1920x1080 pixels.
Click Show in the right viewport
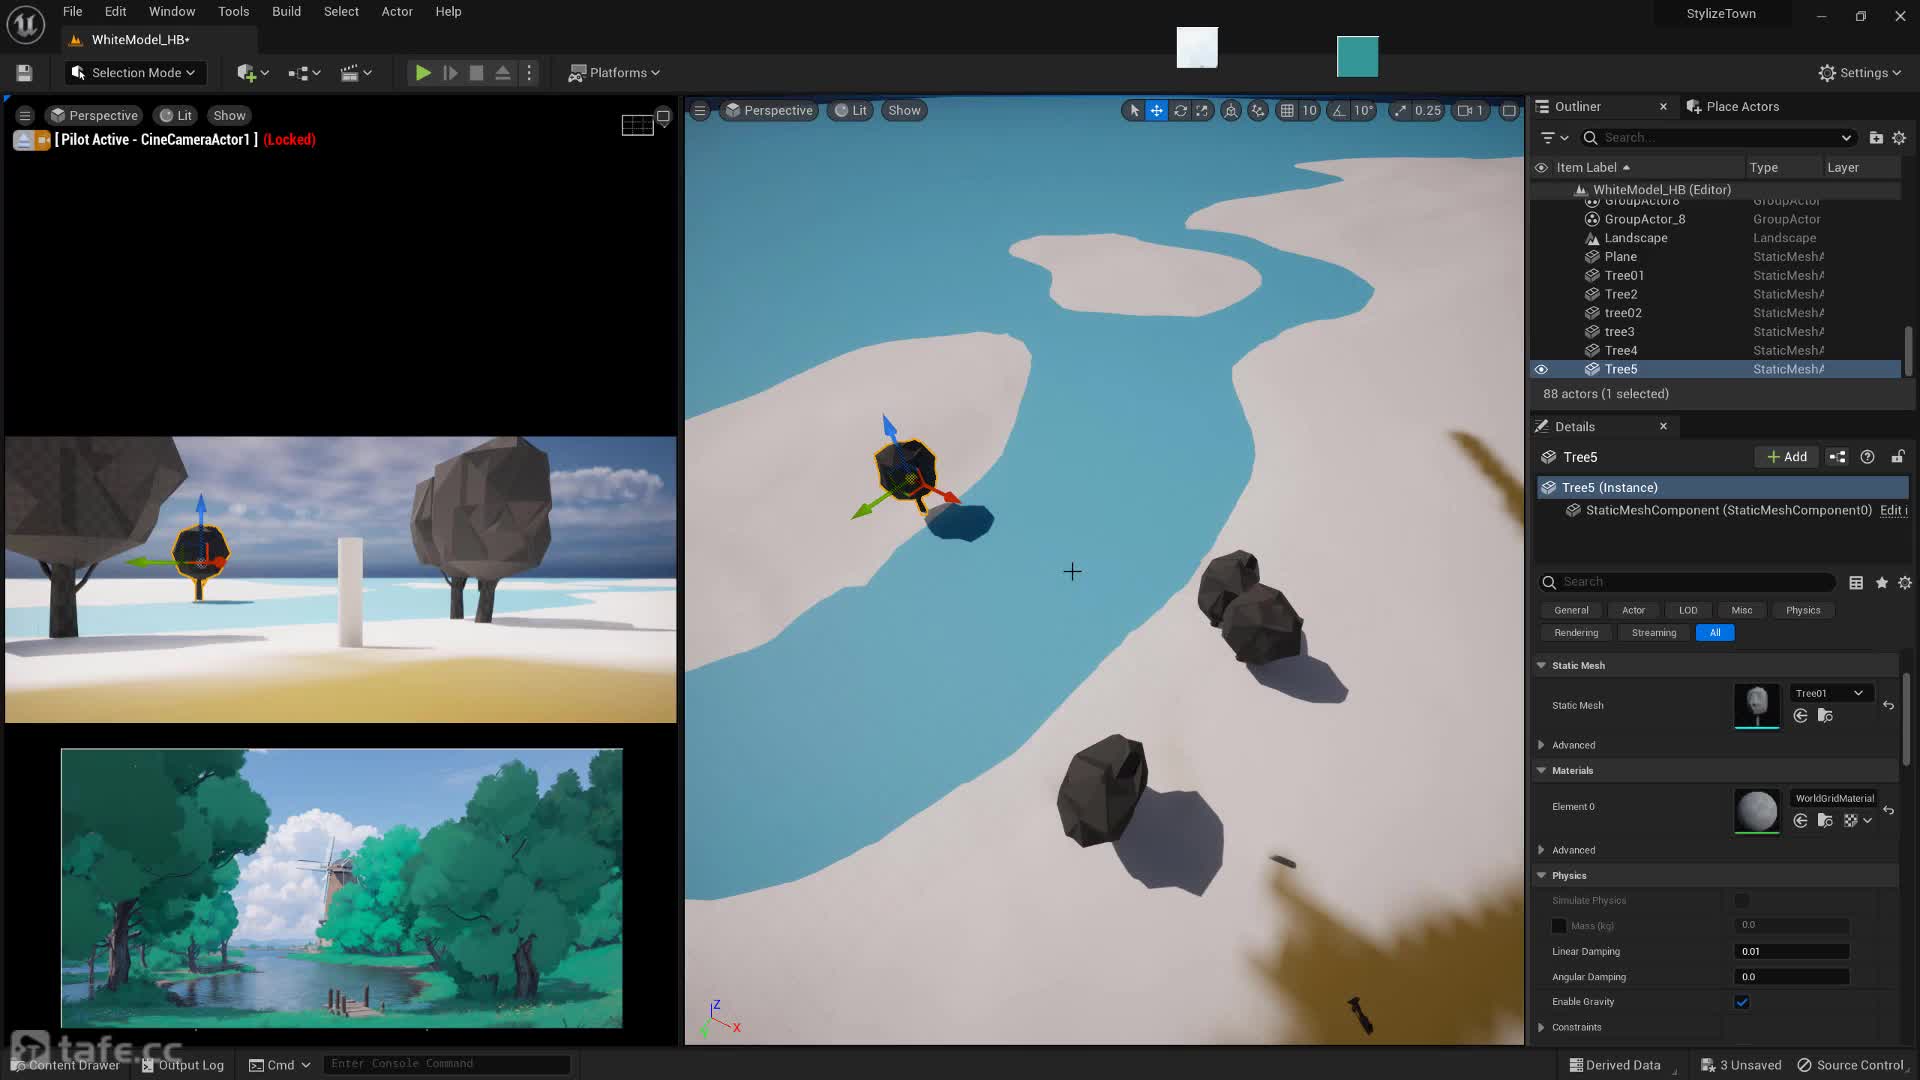coord(904,111)
